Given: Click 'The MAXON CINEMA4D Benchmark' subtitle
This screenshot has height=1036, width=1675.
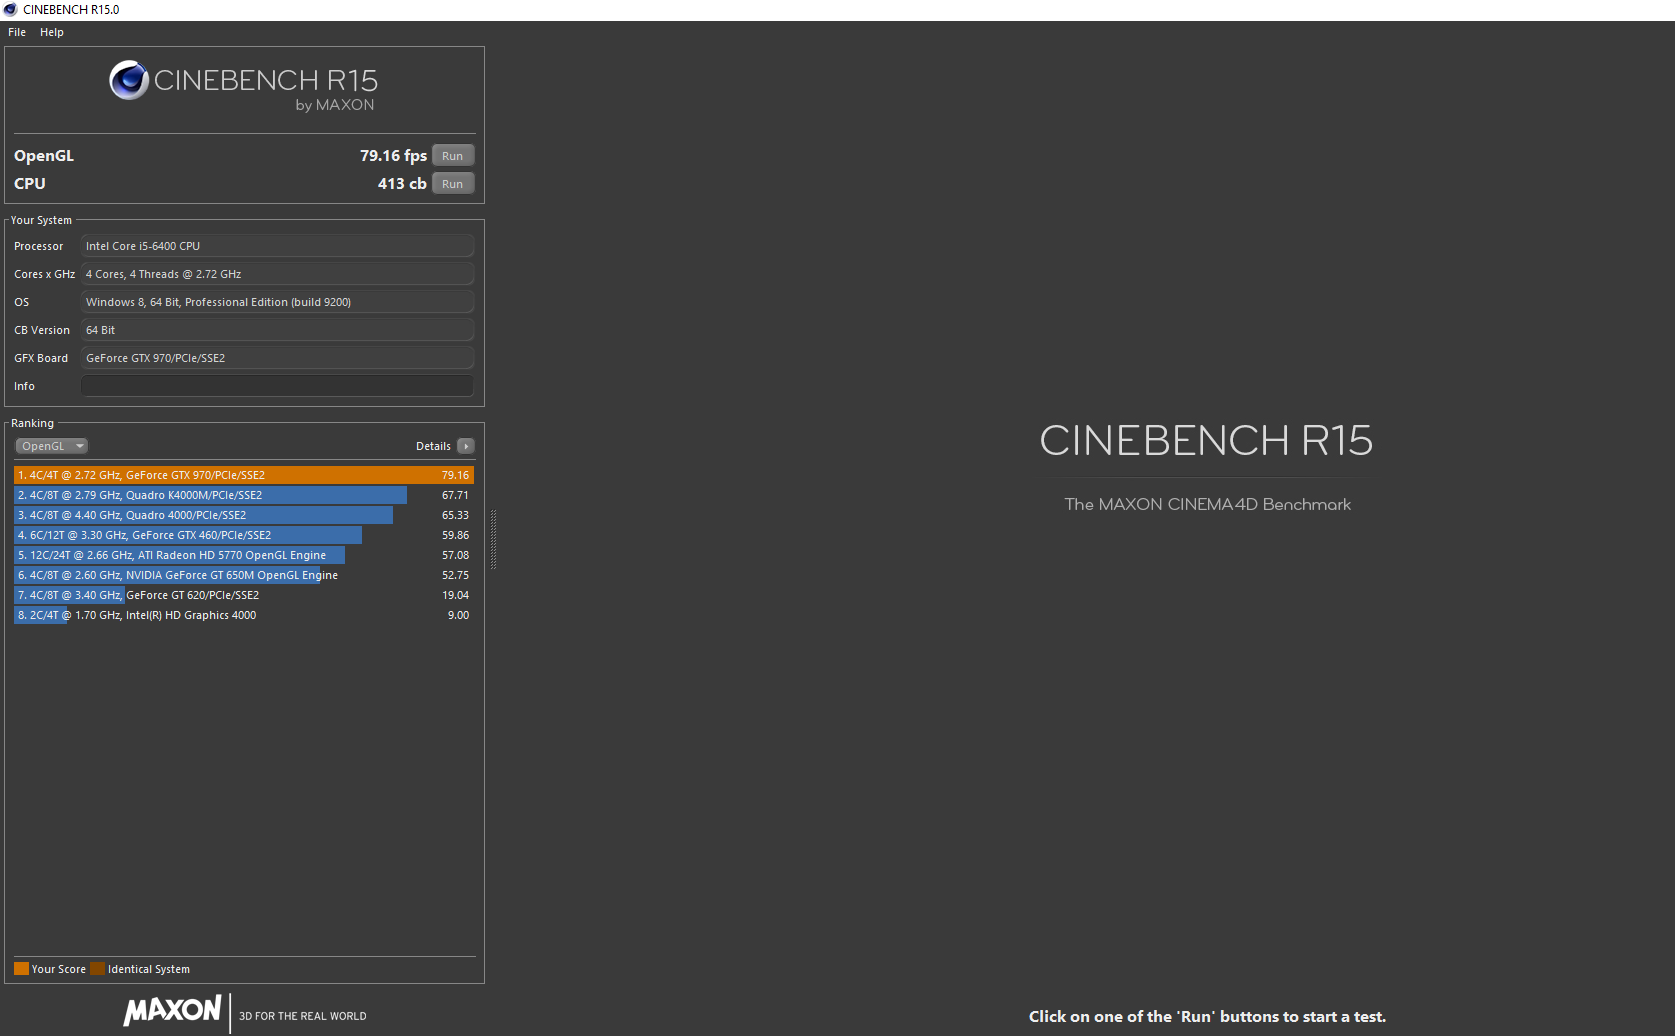Looking at the screenshot, I should [x=1207, y=504].
